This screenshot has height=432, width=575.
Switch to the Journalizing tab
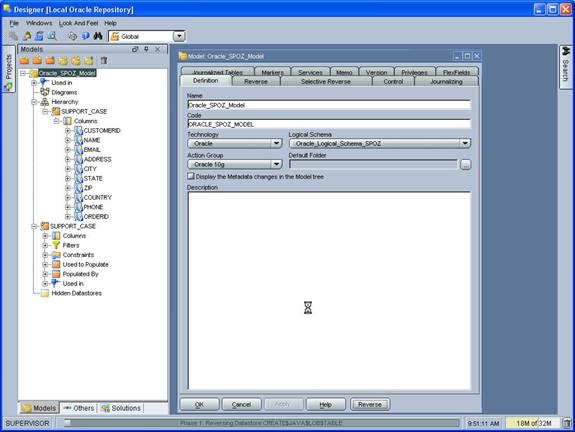[x=446, y=81]
